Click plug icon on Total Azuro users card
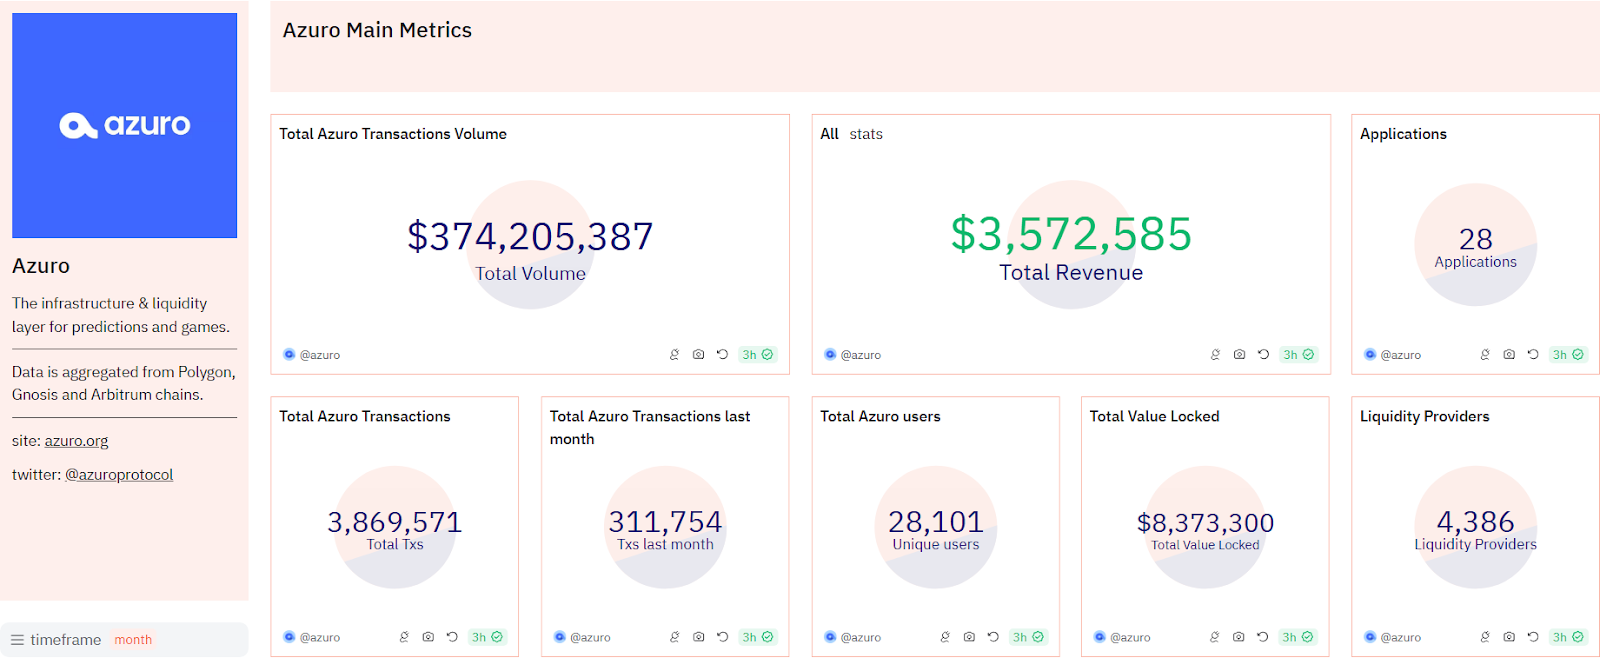This screenshot has width=1600, height=658. coord(946,637)
